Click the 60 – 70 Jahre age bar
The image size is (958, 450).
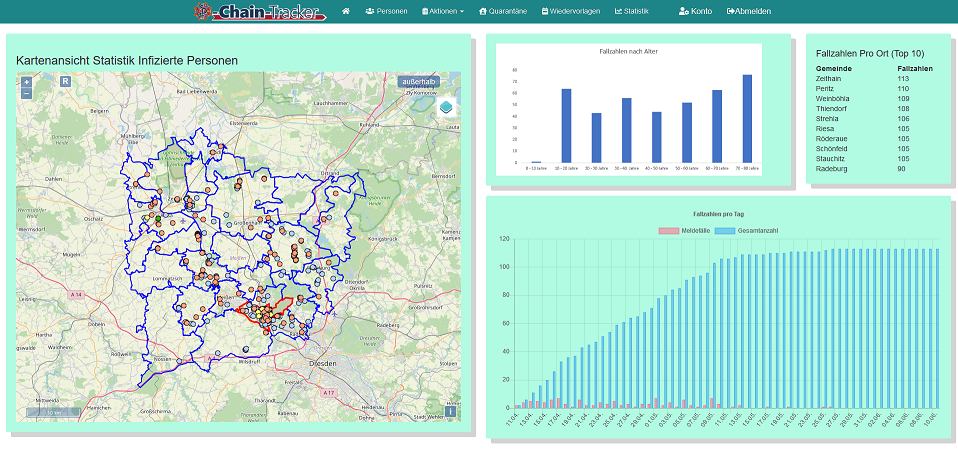coord(717,126)
